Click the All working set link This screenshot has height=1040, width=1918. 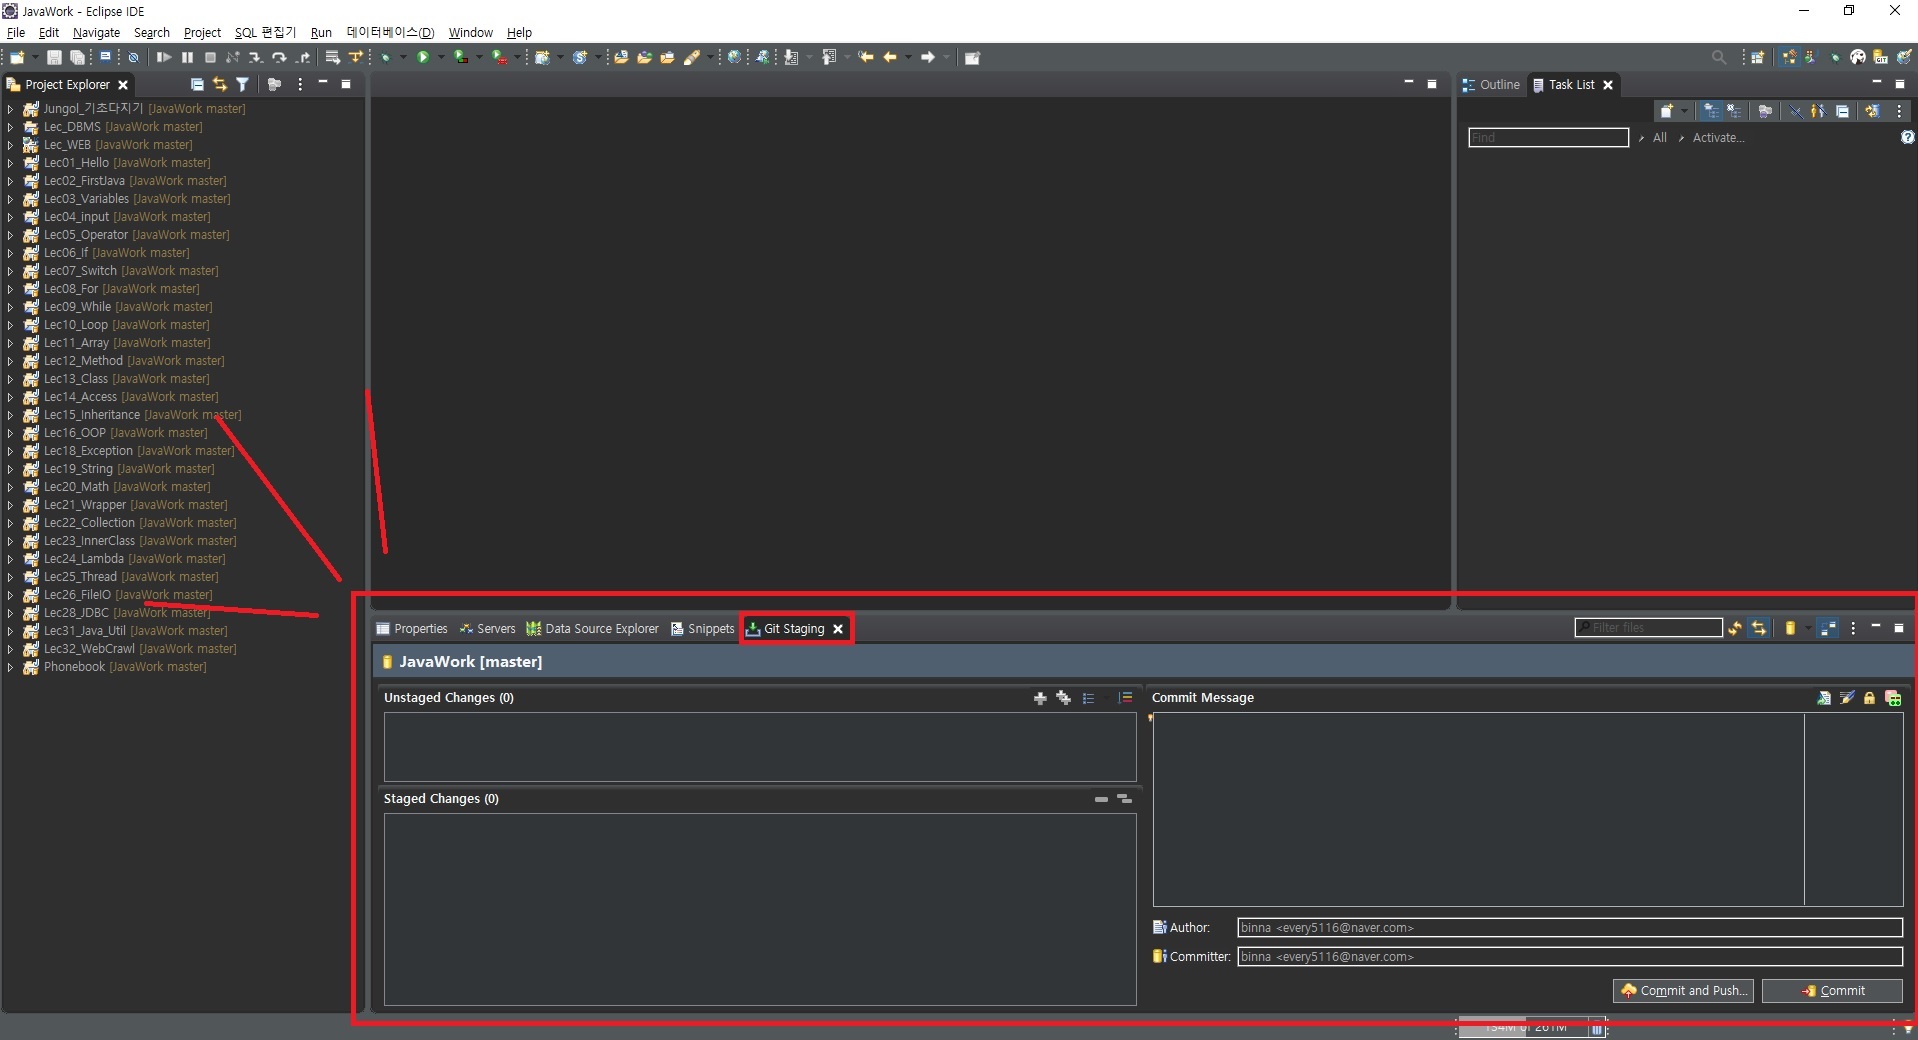(1660, 137)
